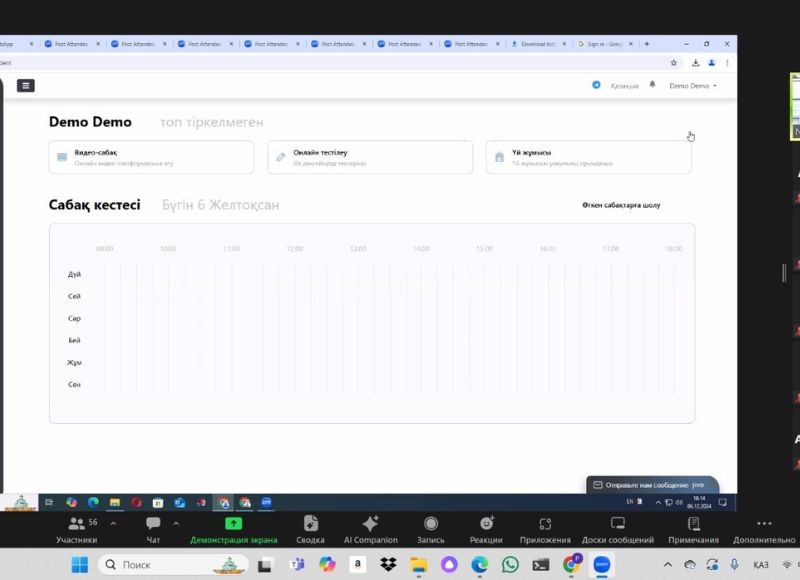Open the Видео-сабақ card
Screen dimensions: 800x580
point(152,157)
